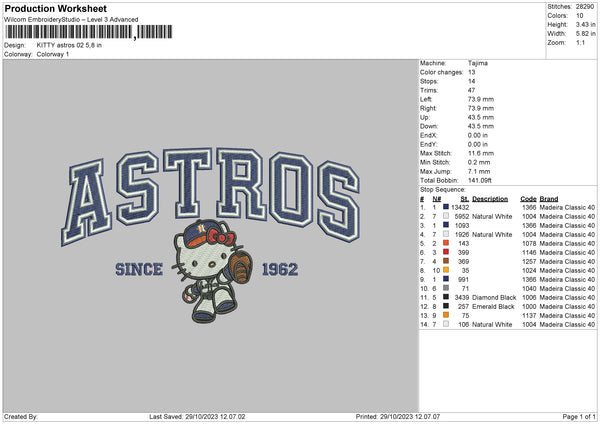600x424 pixels.
Task: Click thread code 1146 in row 6
Action: point(529,253)
